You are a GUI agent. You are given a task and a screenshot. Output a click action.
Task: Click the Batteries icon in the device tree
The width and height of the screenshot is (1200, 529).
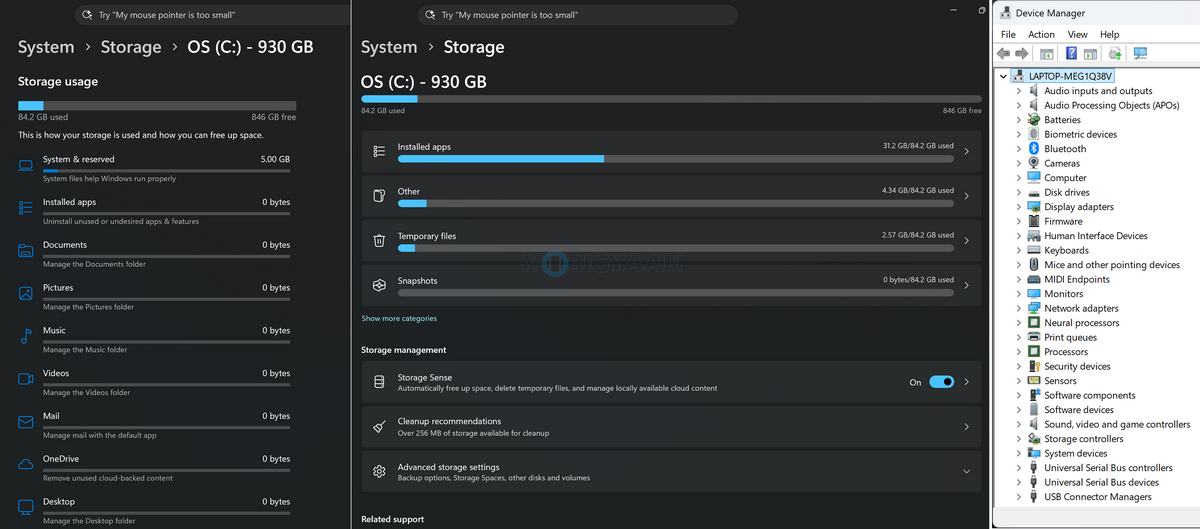pyautogui.click(x=1034, y=119)
